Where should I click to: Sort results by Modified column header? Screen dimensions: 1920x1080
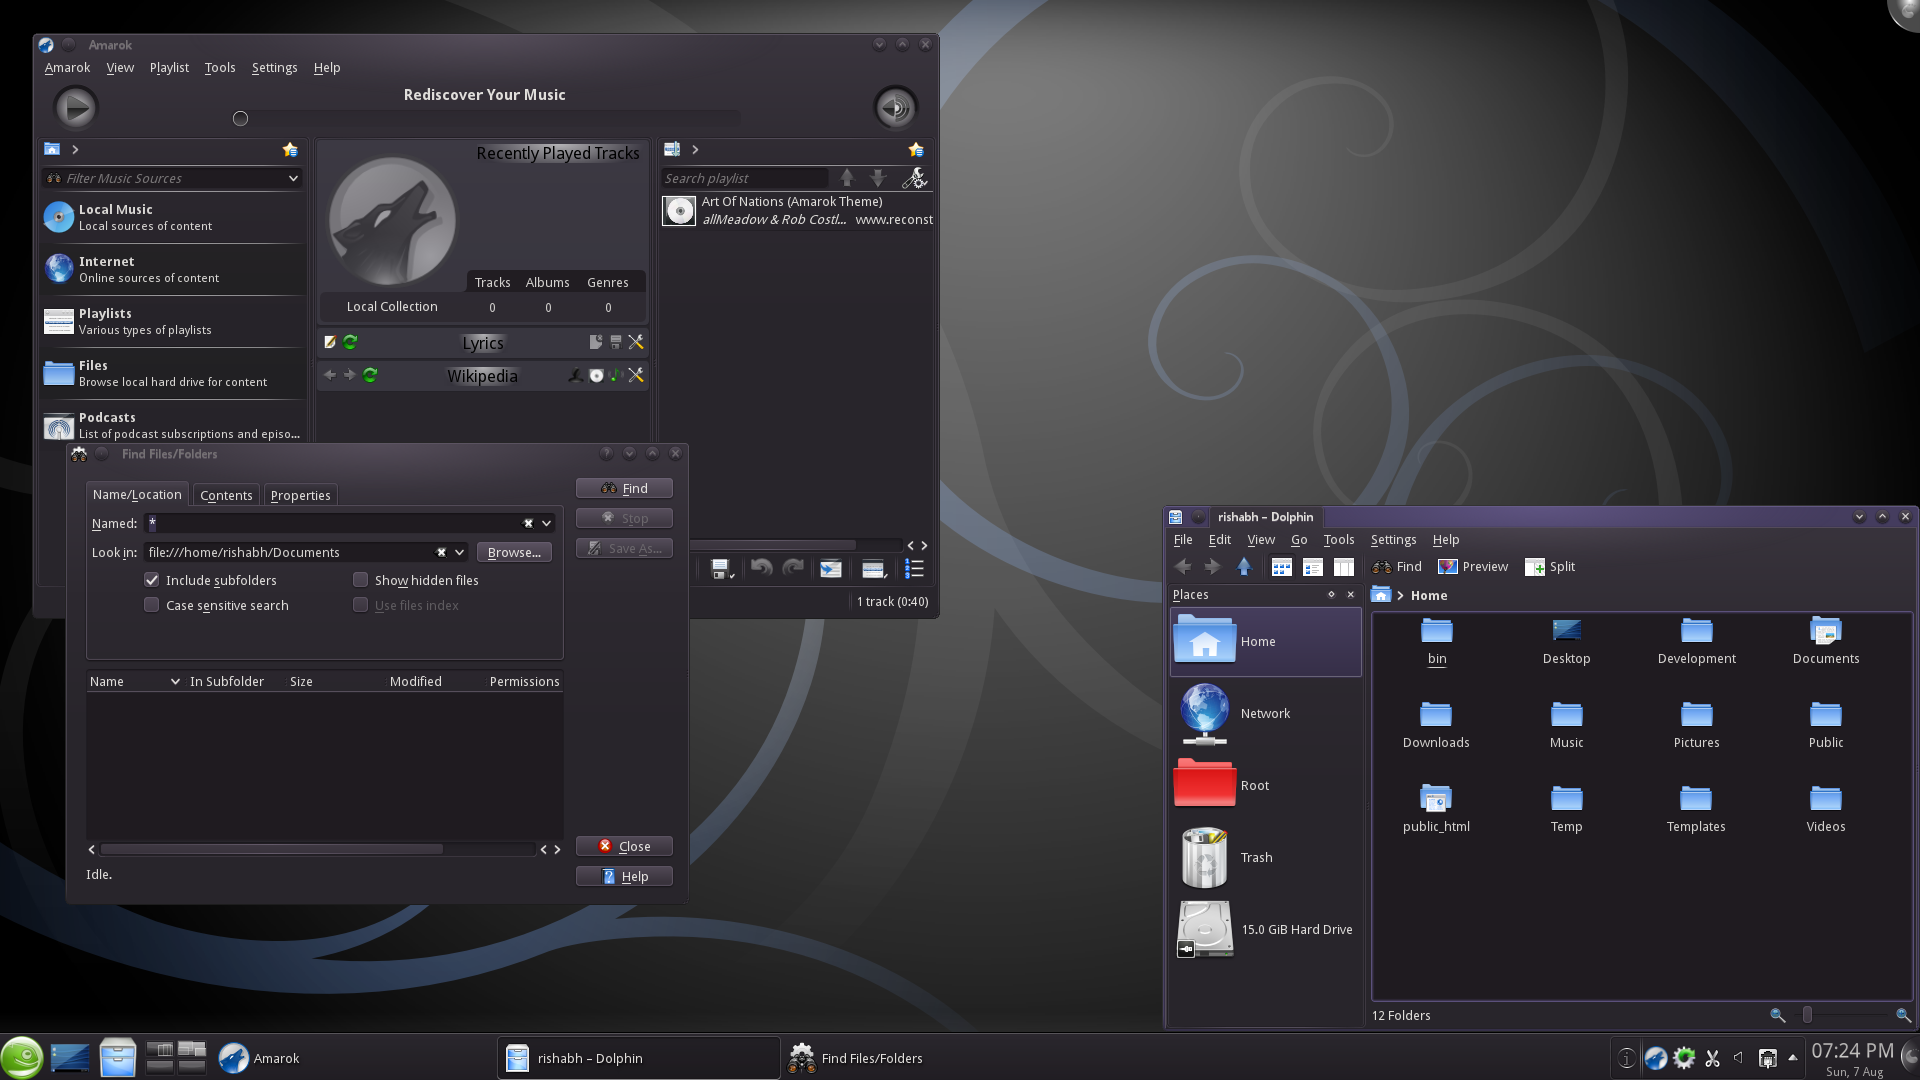[x=415, y=682]
